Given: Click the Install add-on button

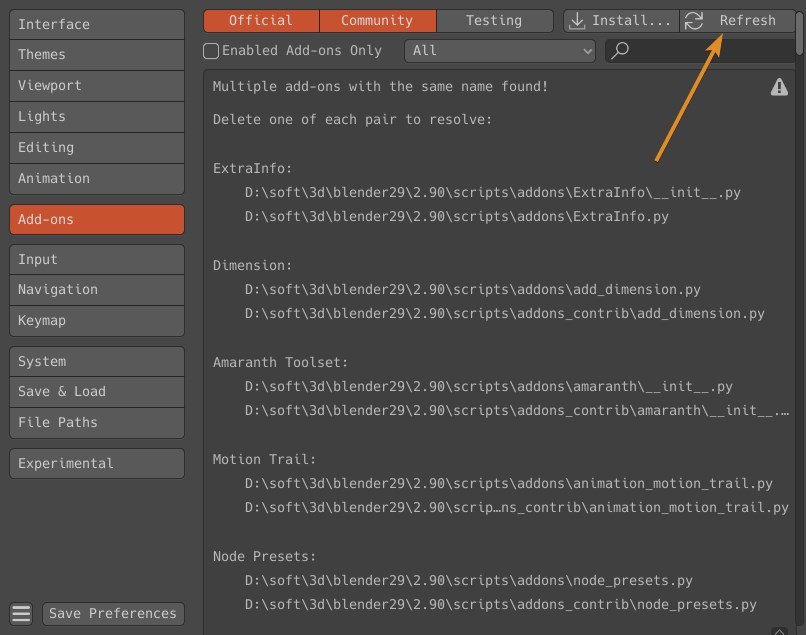Looking at the screenshot, I should click(621, 20).
